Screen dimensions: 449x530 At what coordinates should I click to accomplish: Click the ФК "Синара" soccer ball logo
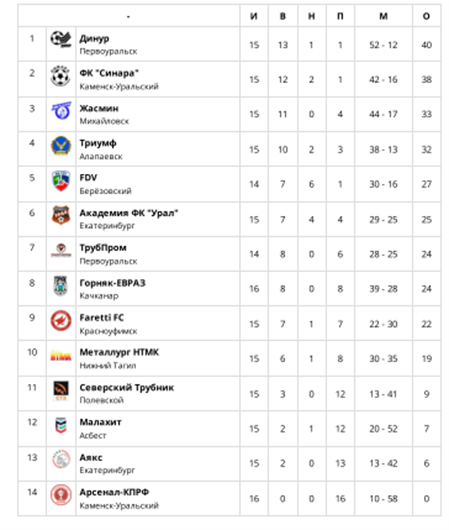61,76
